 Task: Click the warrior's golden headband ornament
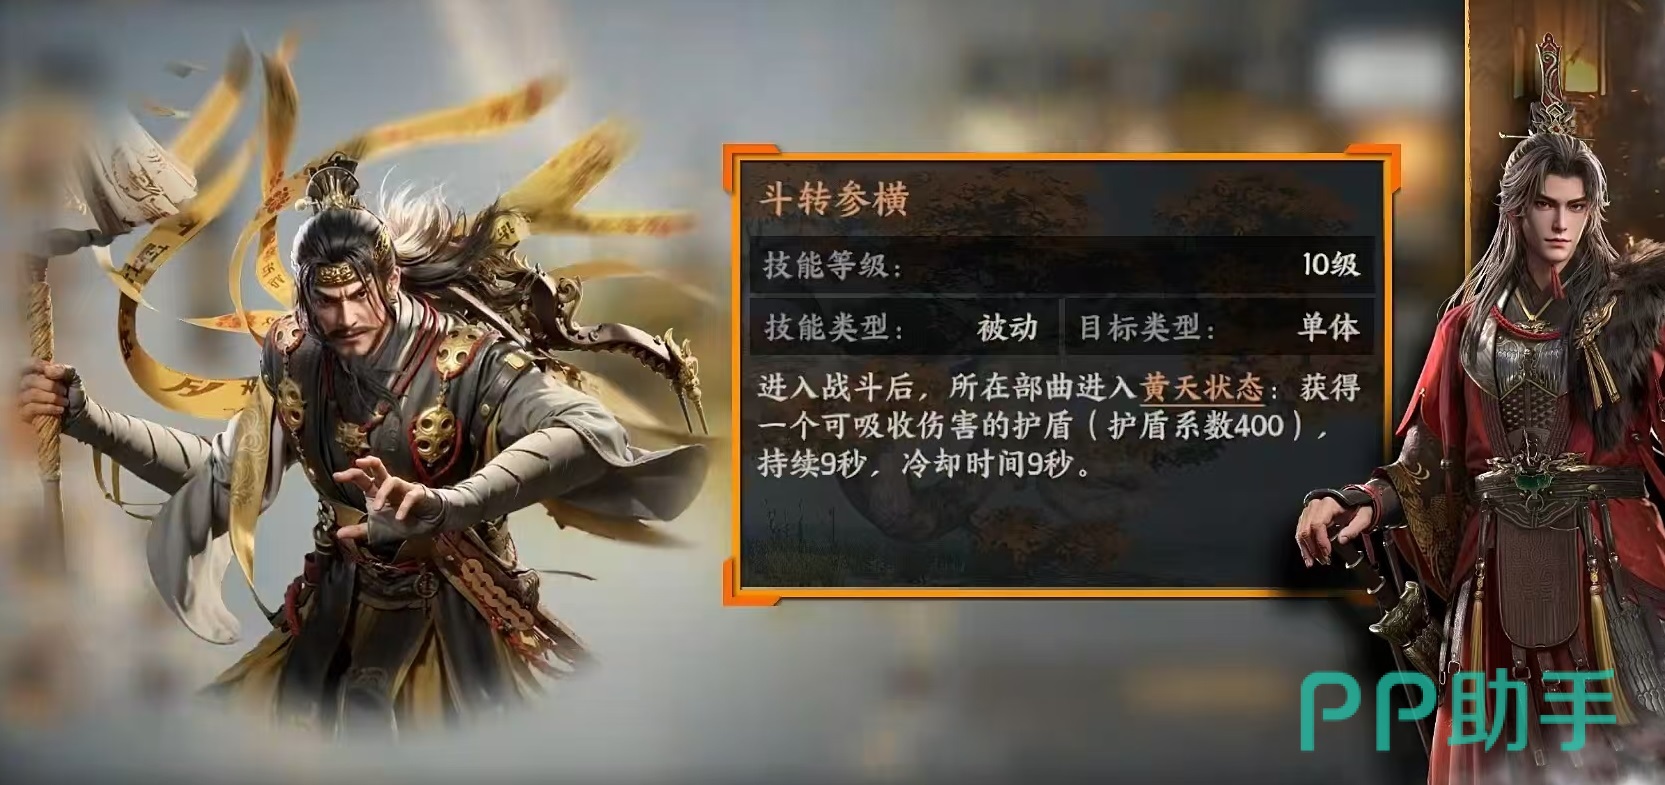360,273
